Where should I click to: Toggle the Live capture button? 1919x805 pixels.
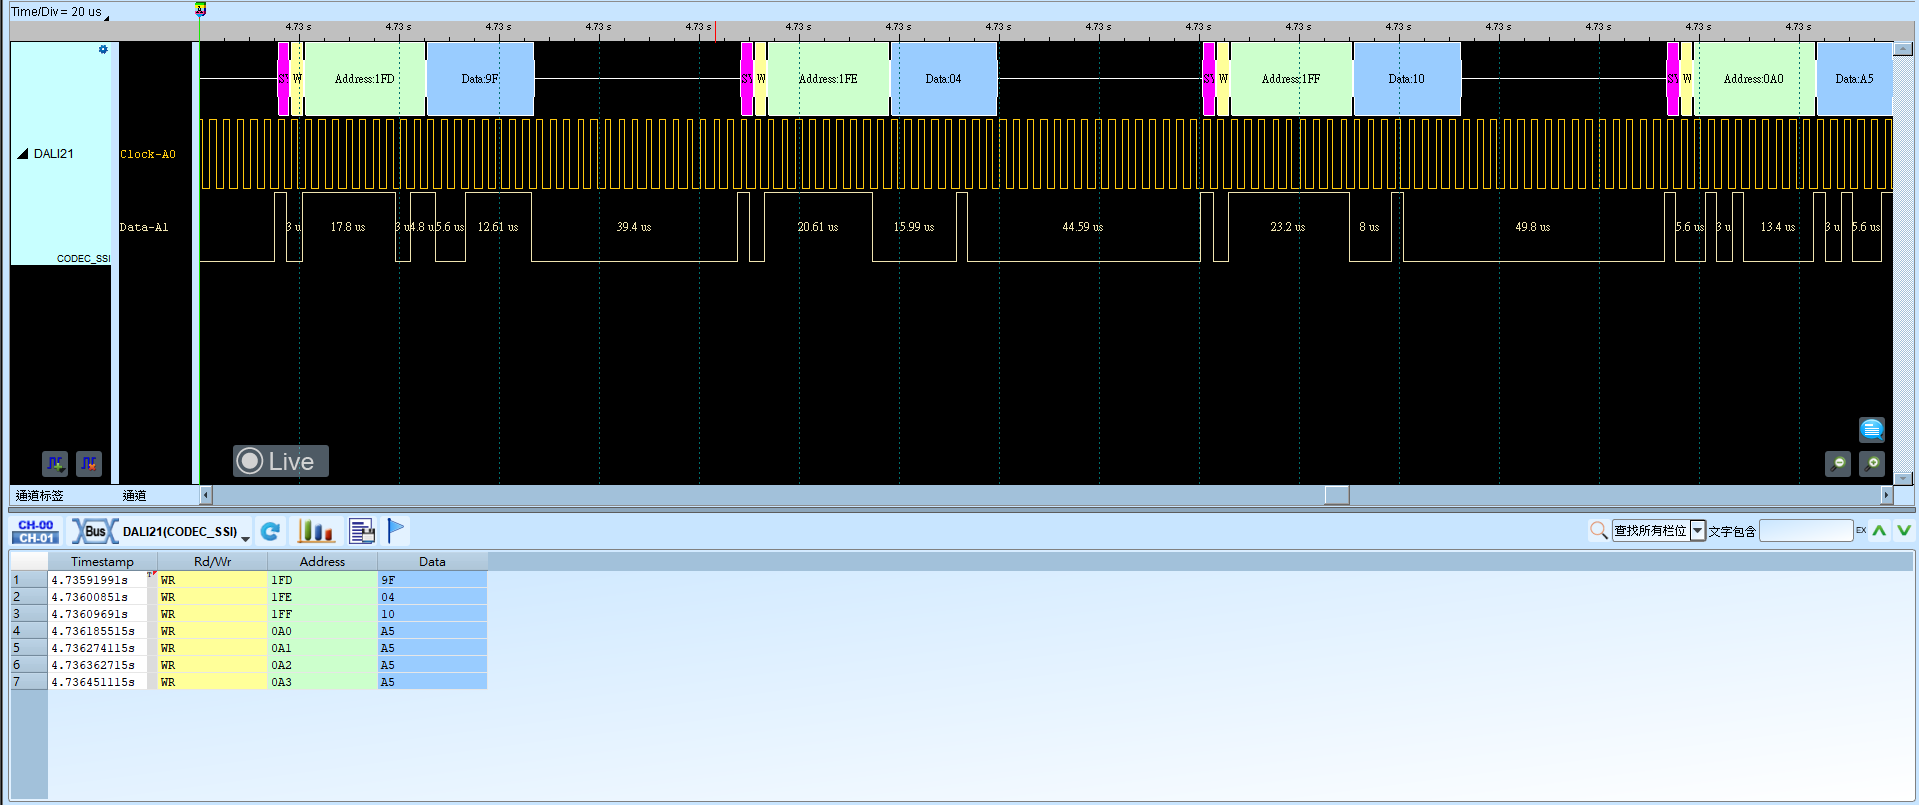coord(281,461)
